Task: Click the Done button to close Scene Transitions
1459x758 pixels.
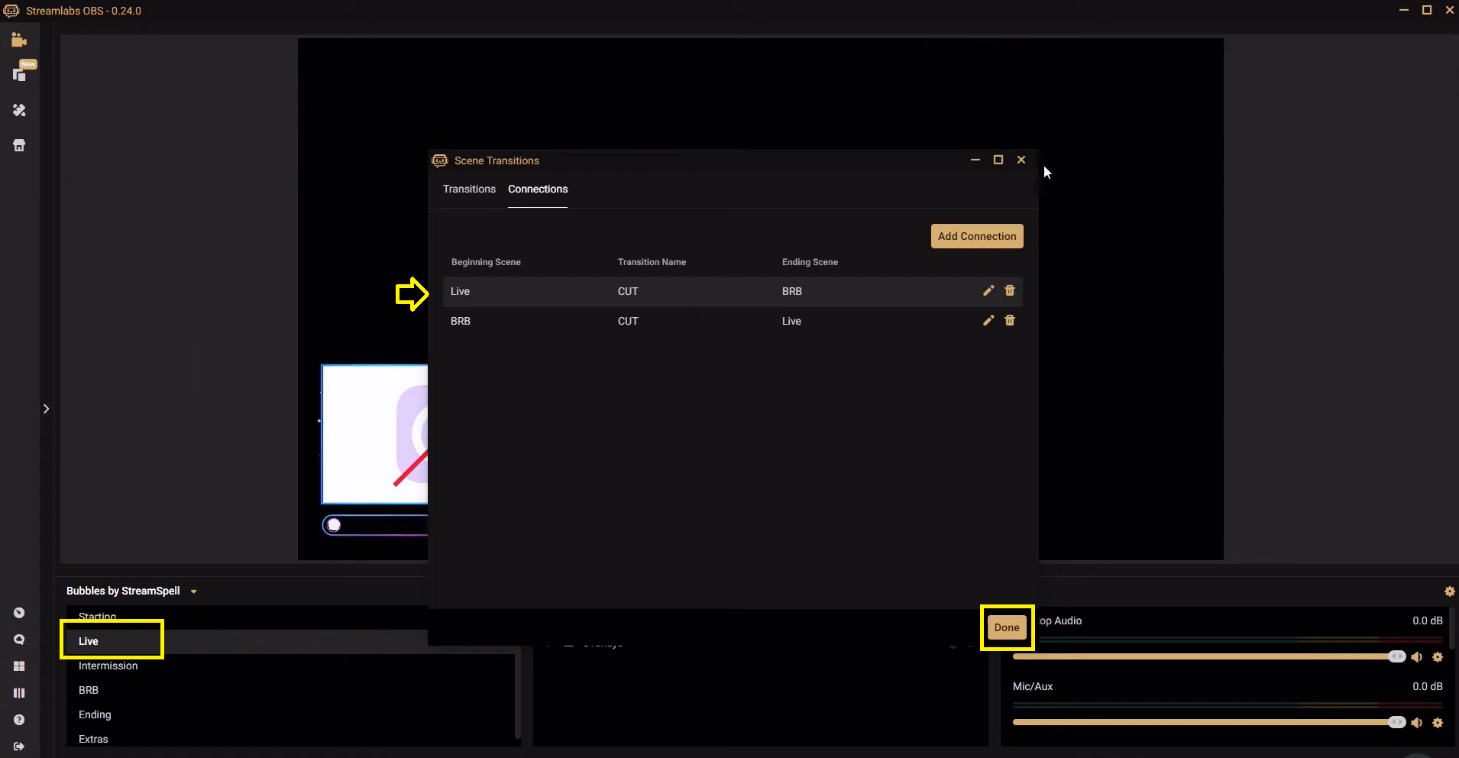Action: click(x=1006, y=627)
